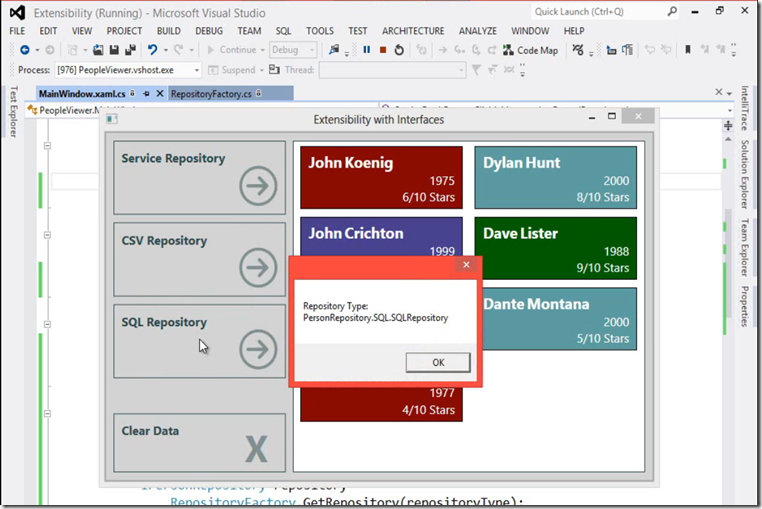Click the Service Repository button
The image size is (762, 509).
[x=199, y=177]
